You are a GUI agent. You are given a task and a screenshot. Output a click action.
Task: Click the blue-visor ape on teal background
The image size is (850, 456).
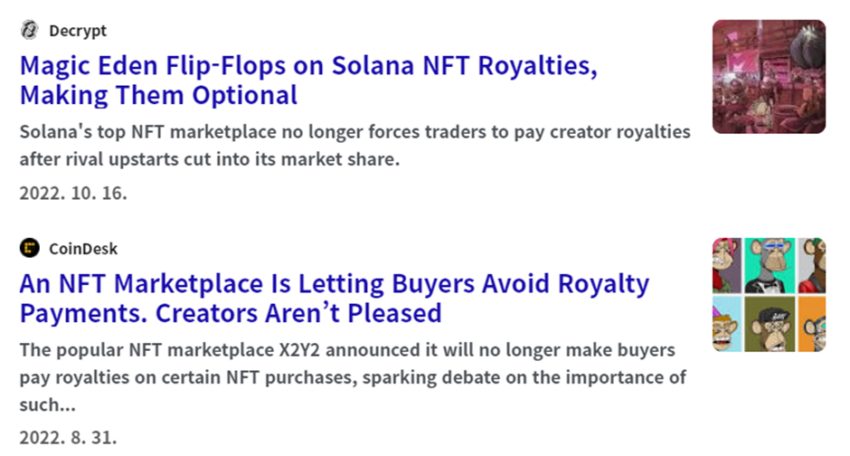tap(769, 265)
